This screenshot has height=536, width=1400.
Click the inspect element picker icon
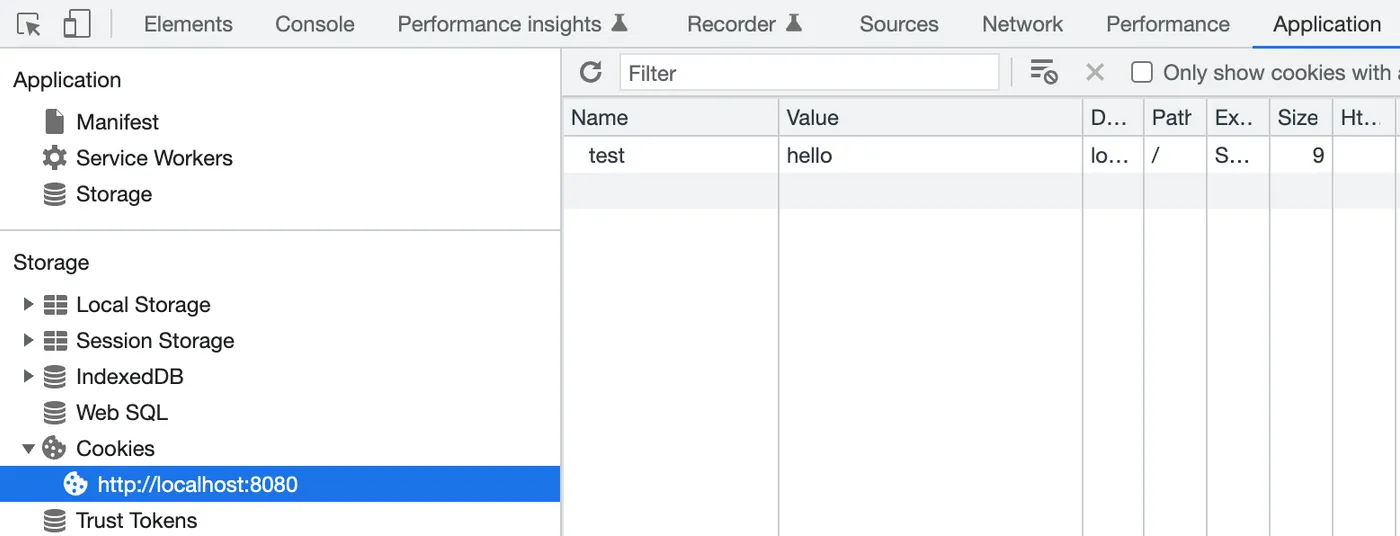30,24
